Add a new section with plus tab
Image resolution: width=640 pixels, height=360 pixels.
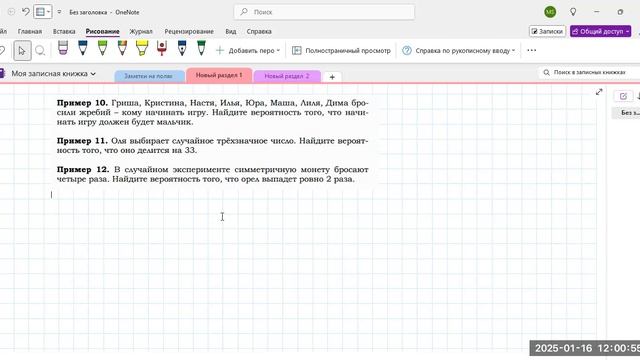coord(332,77)
